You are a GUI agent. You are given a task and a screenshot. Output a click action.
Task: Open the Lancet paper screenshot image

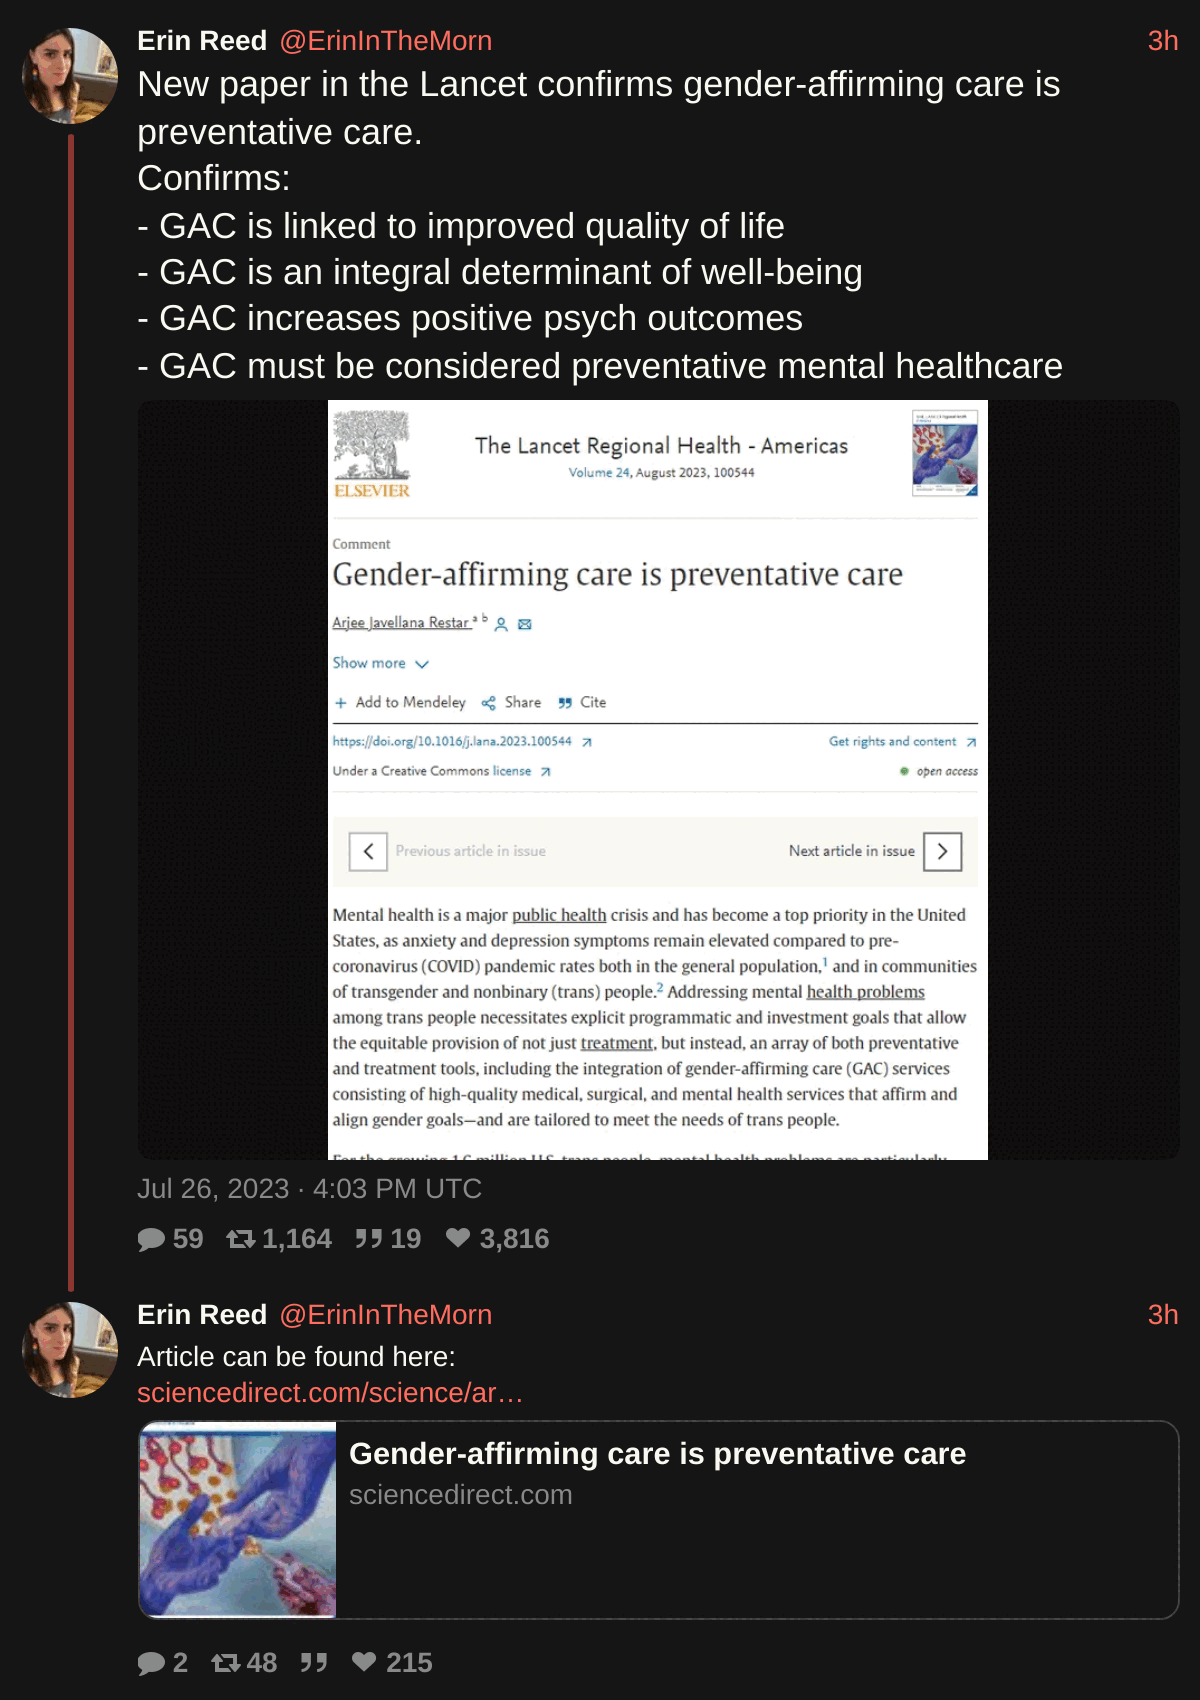coord(658,780)
